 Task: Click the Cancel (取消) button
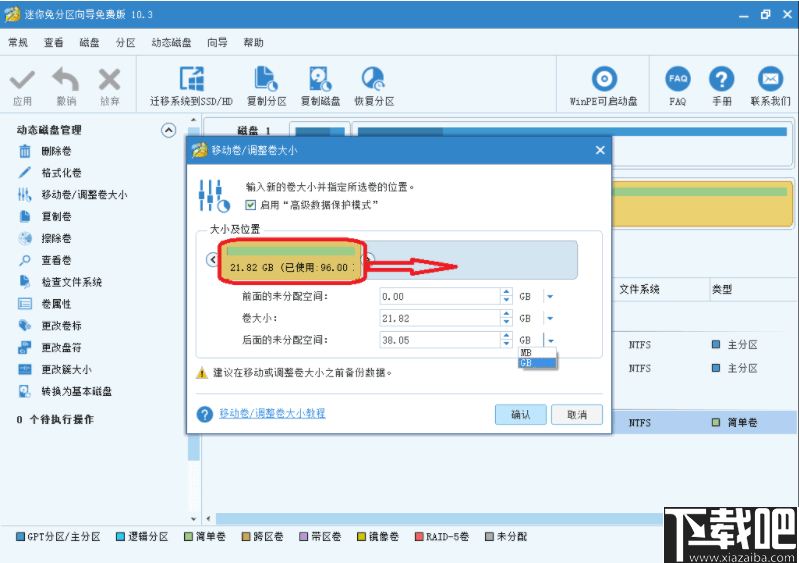(577, 415)
